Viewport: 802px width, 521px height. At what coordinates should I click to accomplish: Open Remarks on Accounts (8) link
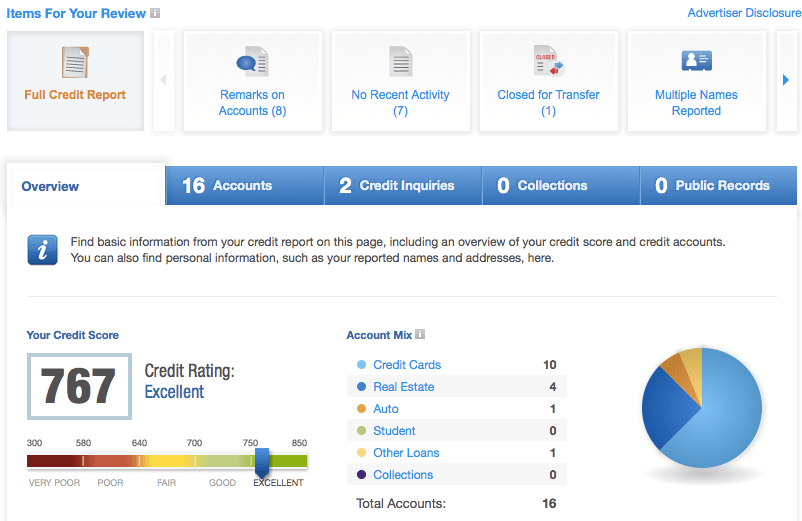click(x=252, y=103)
